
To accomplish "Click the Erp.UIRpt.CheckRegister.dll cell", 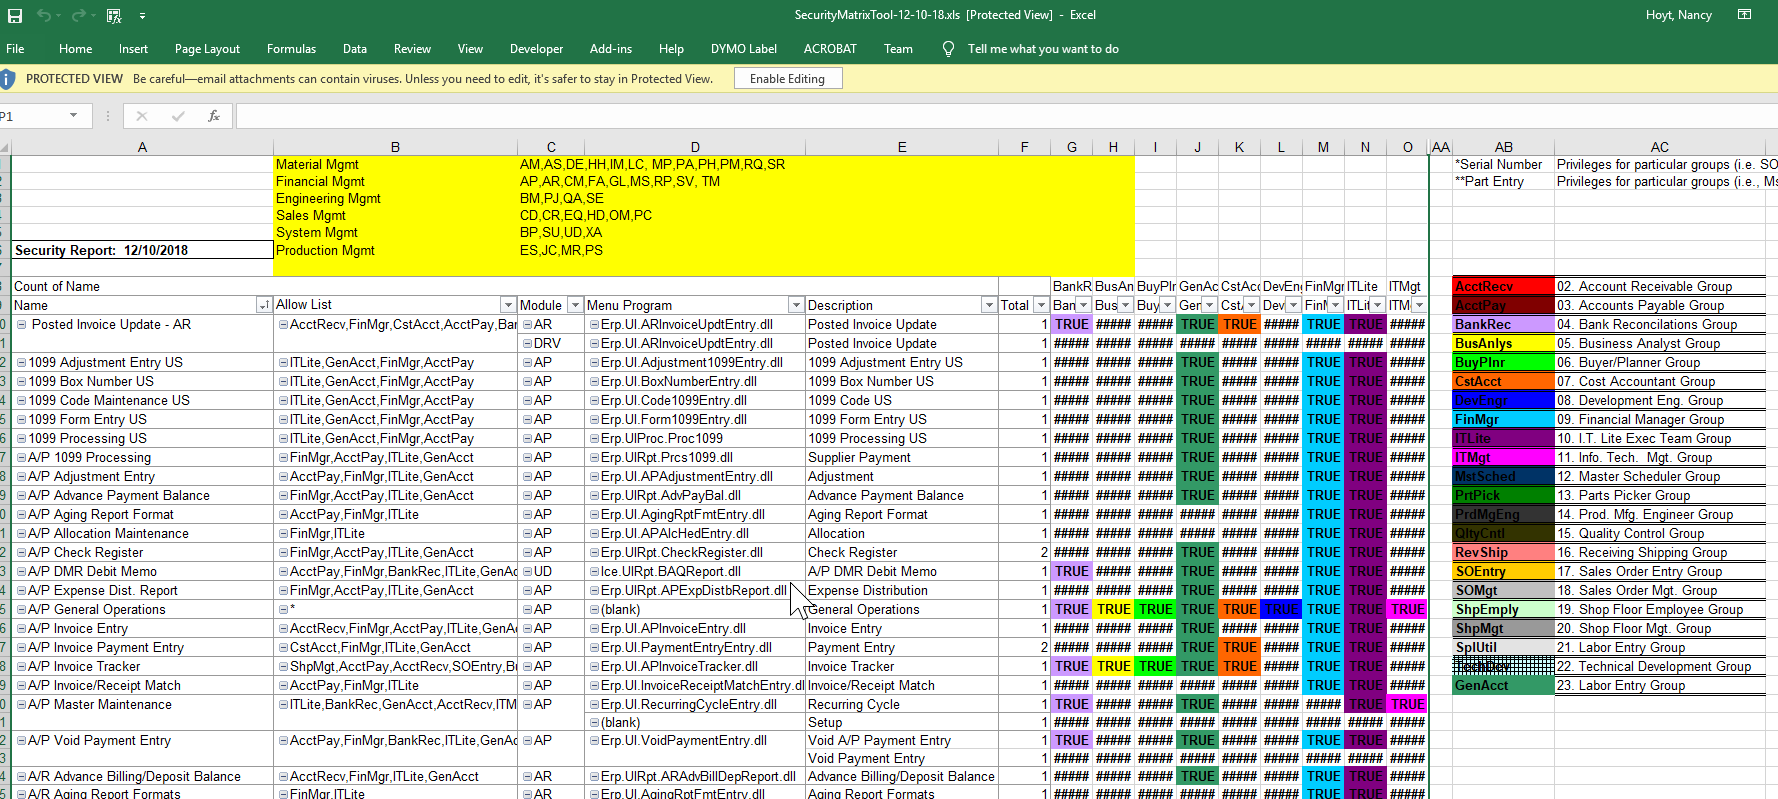I will point(695,552).
